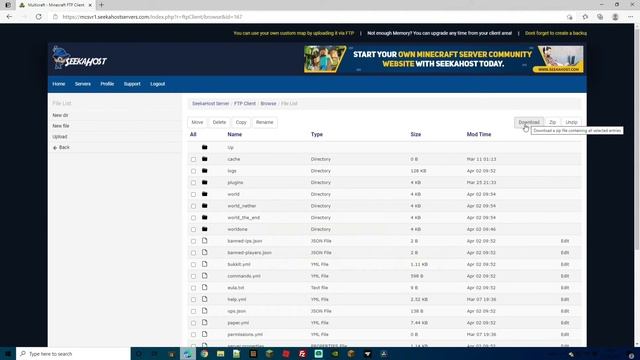
Task: Click the banned-players.json file icon
Action: (204, 252)
